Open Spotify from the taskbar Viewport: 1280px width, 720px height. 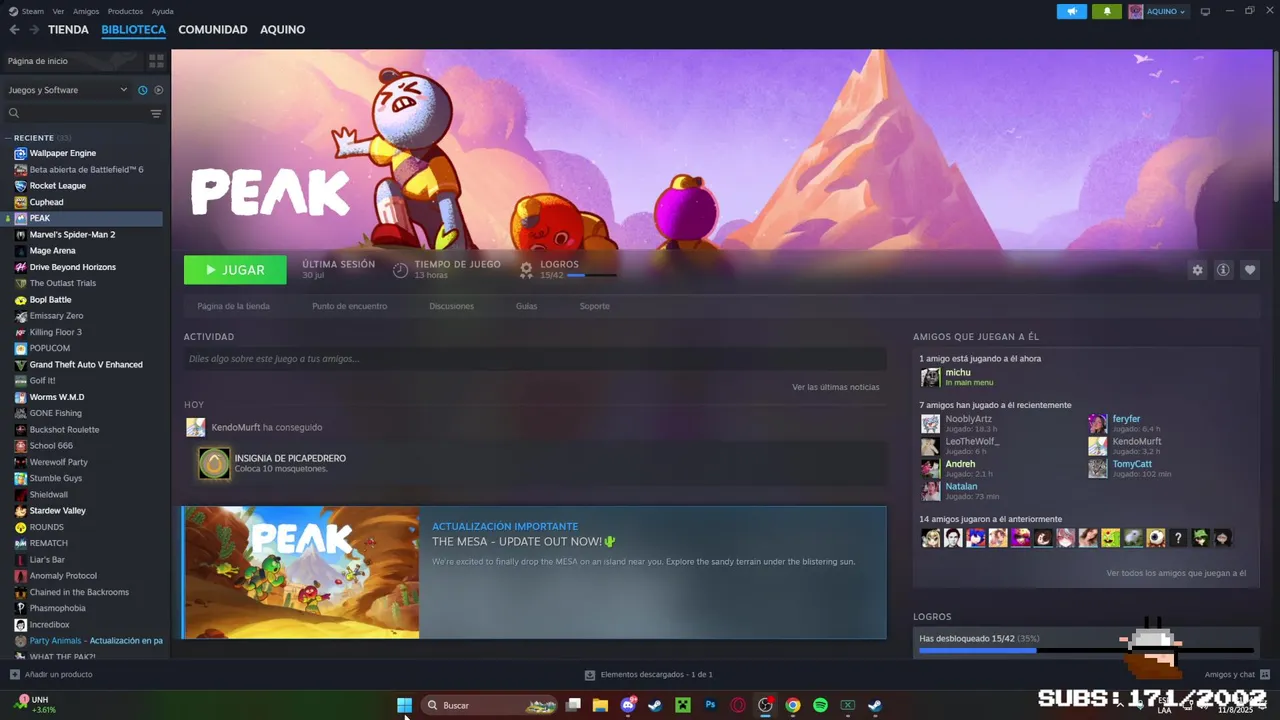820,705
